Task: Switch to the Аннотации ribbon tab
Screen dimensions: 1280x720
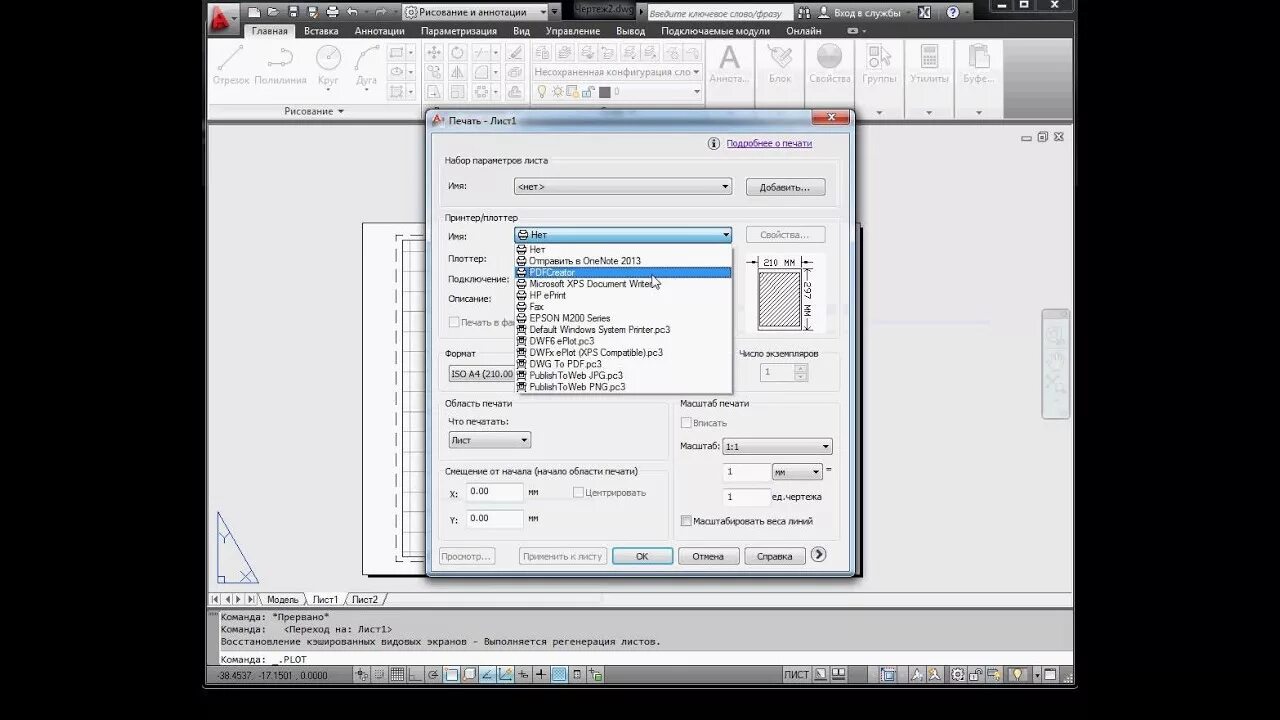Action: tap(380, 31)
